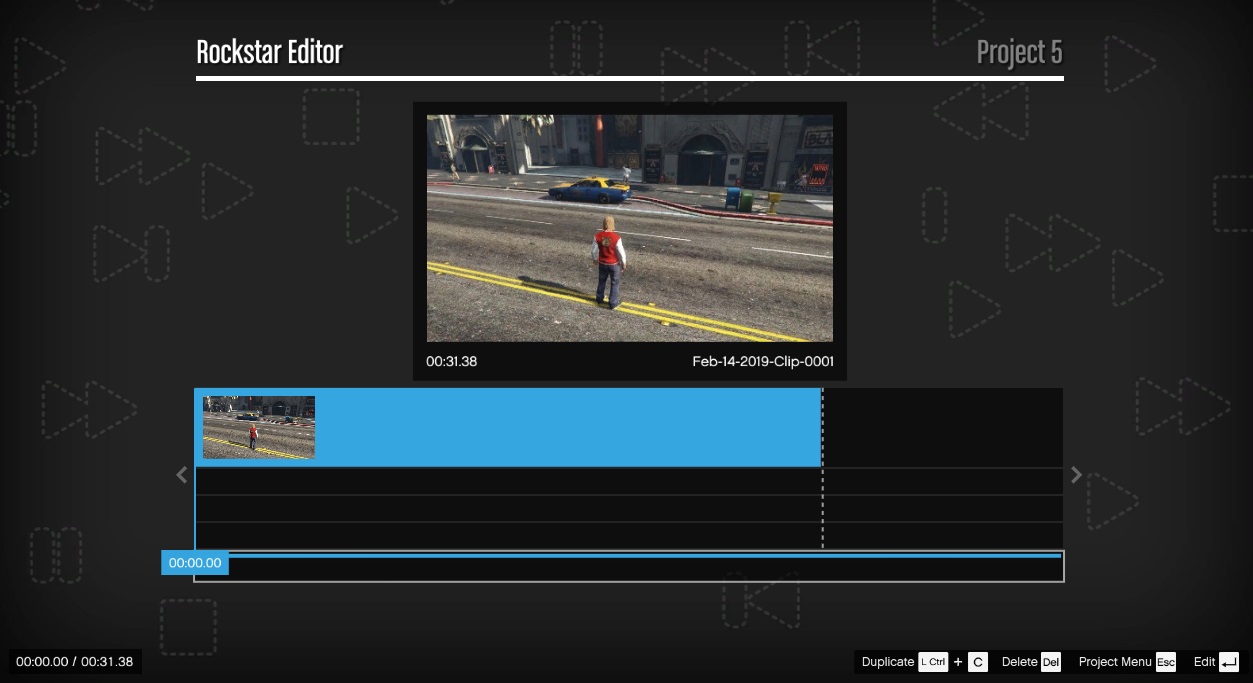This screenshot has height=683, width=1253.
Task: Click the Esc key icon
Action: [x=1166, y=662]
